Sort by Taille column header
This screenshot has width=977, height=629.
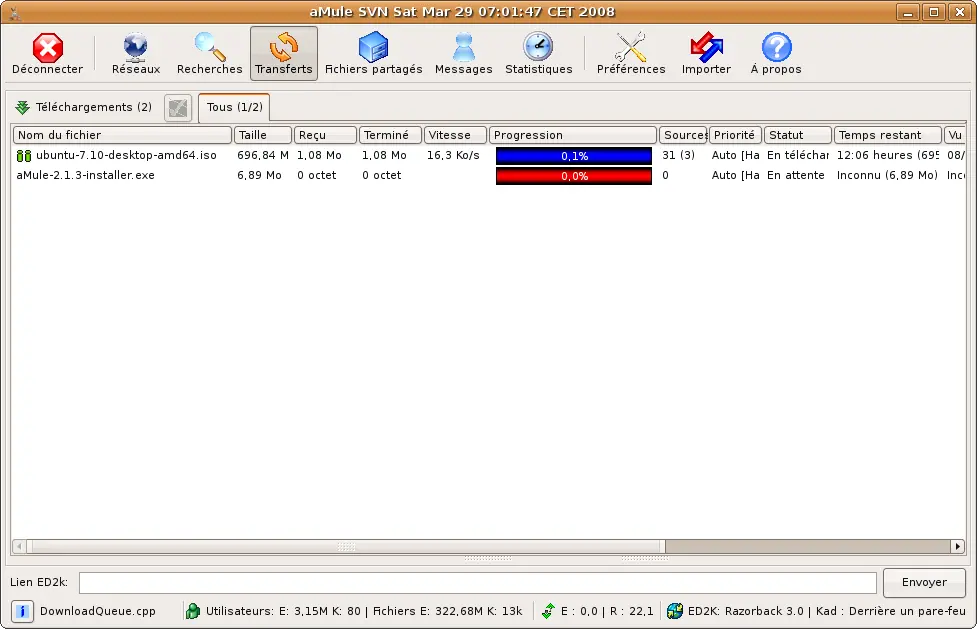(263, 135)
